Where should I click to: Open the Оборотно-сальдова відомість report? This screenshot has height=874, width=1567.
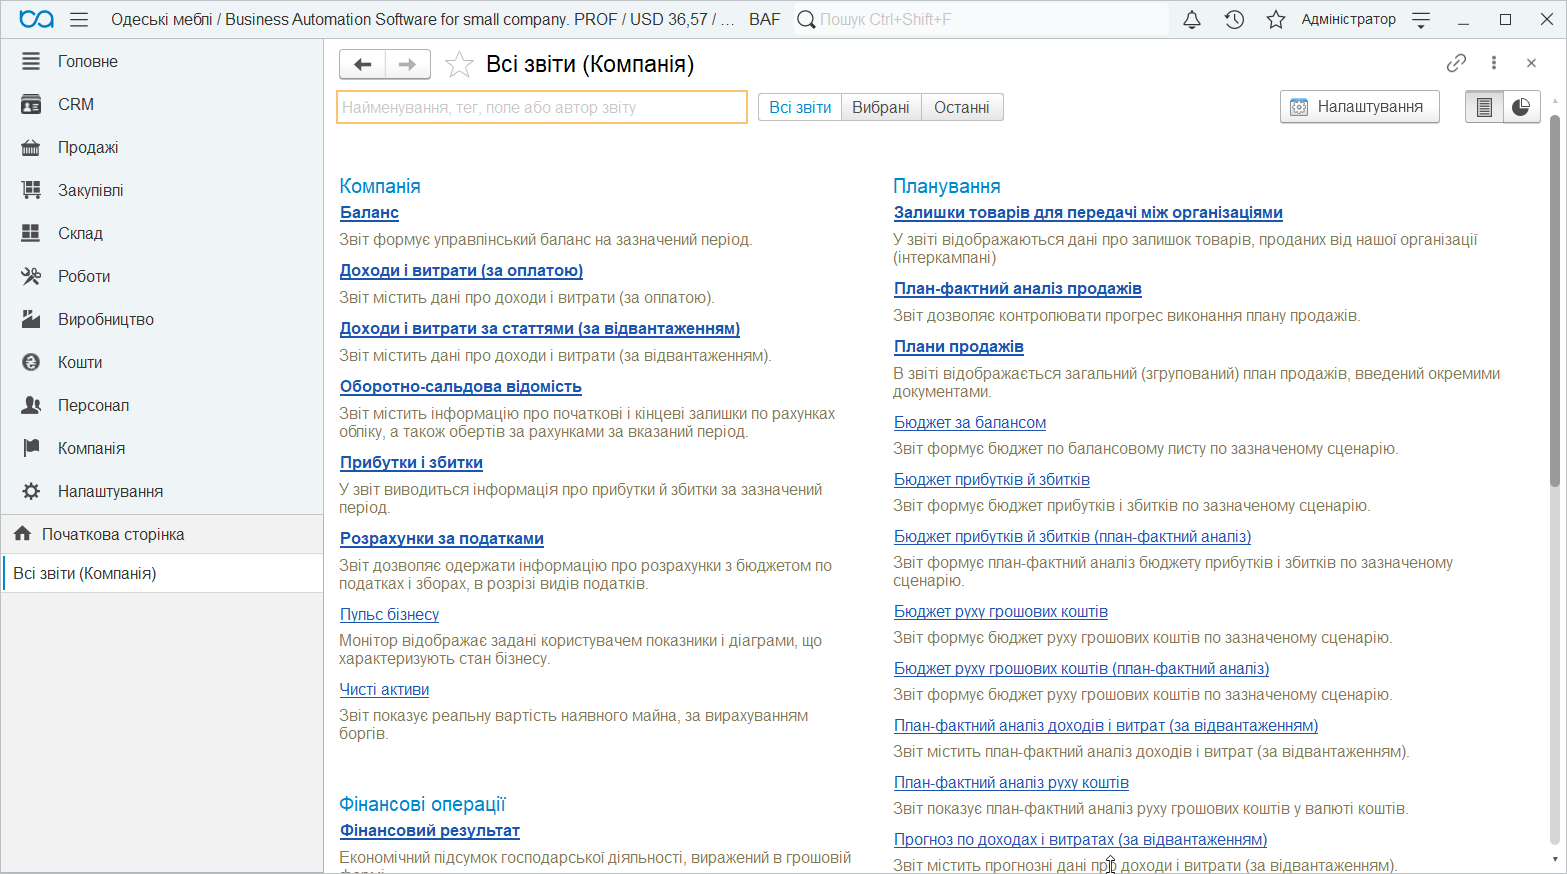click(460, 387)
